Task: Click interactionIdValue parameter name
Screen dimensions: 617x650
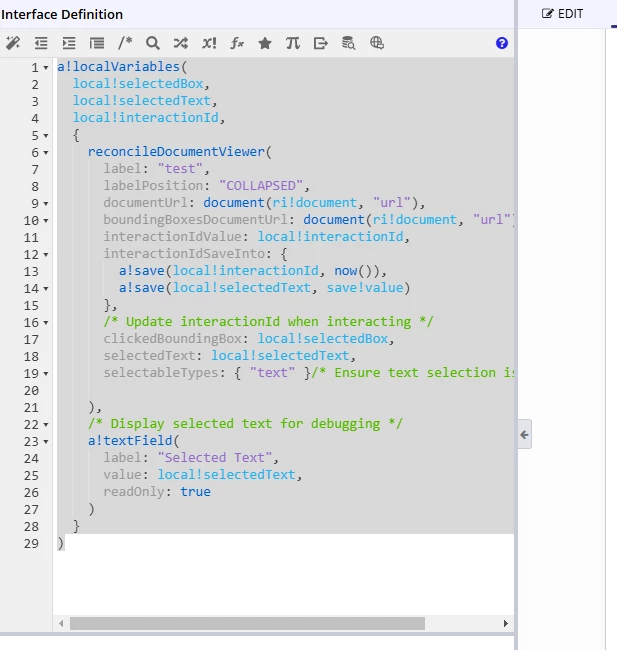Action: 172,237
